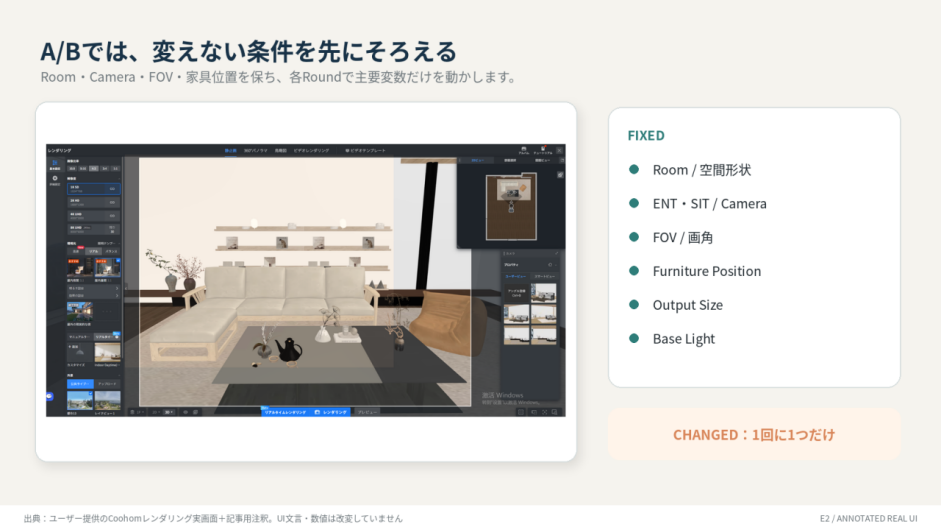Open the lighting template dropdown

coord(108,243)
